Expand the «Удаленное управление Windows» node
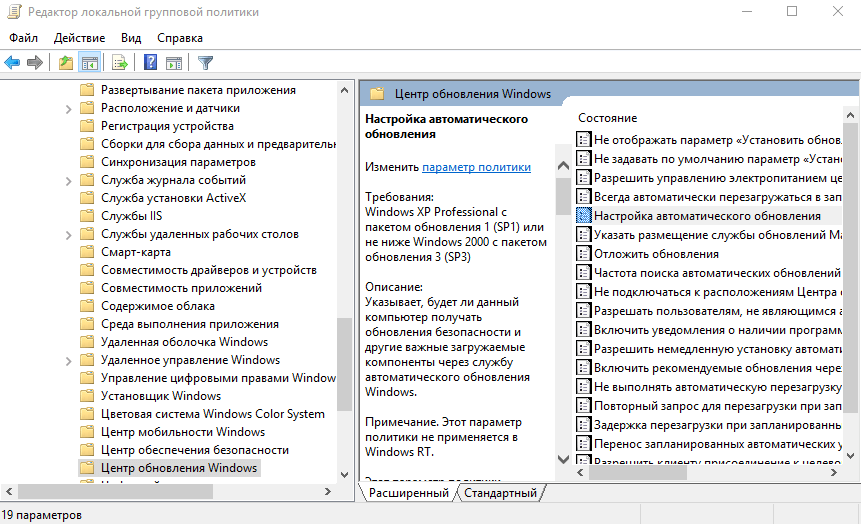Viewport: 861px width, 524px height. [x=67, y=360]
